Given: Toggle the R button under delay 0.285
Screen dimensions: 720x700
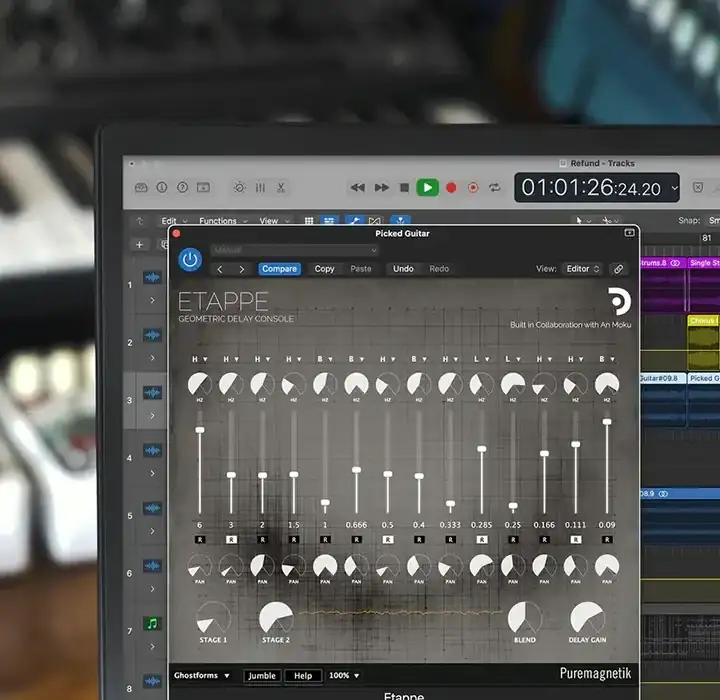Looking at the screenshot, I should click(x=482, y=540).
